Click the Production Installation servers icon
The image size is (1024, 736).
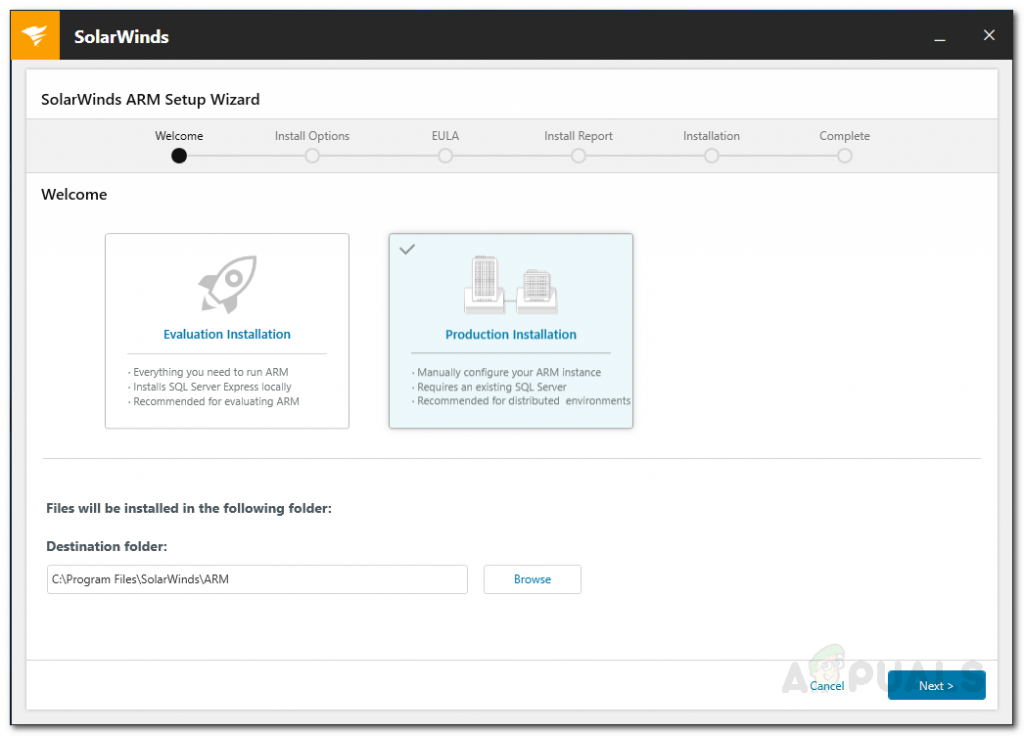click(510, 285)
